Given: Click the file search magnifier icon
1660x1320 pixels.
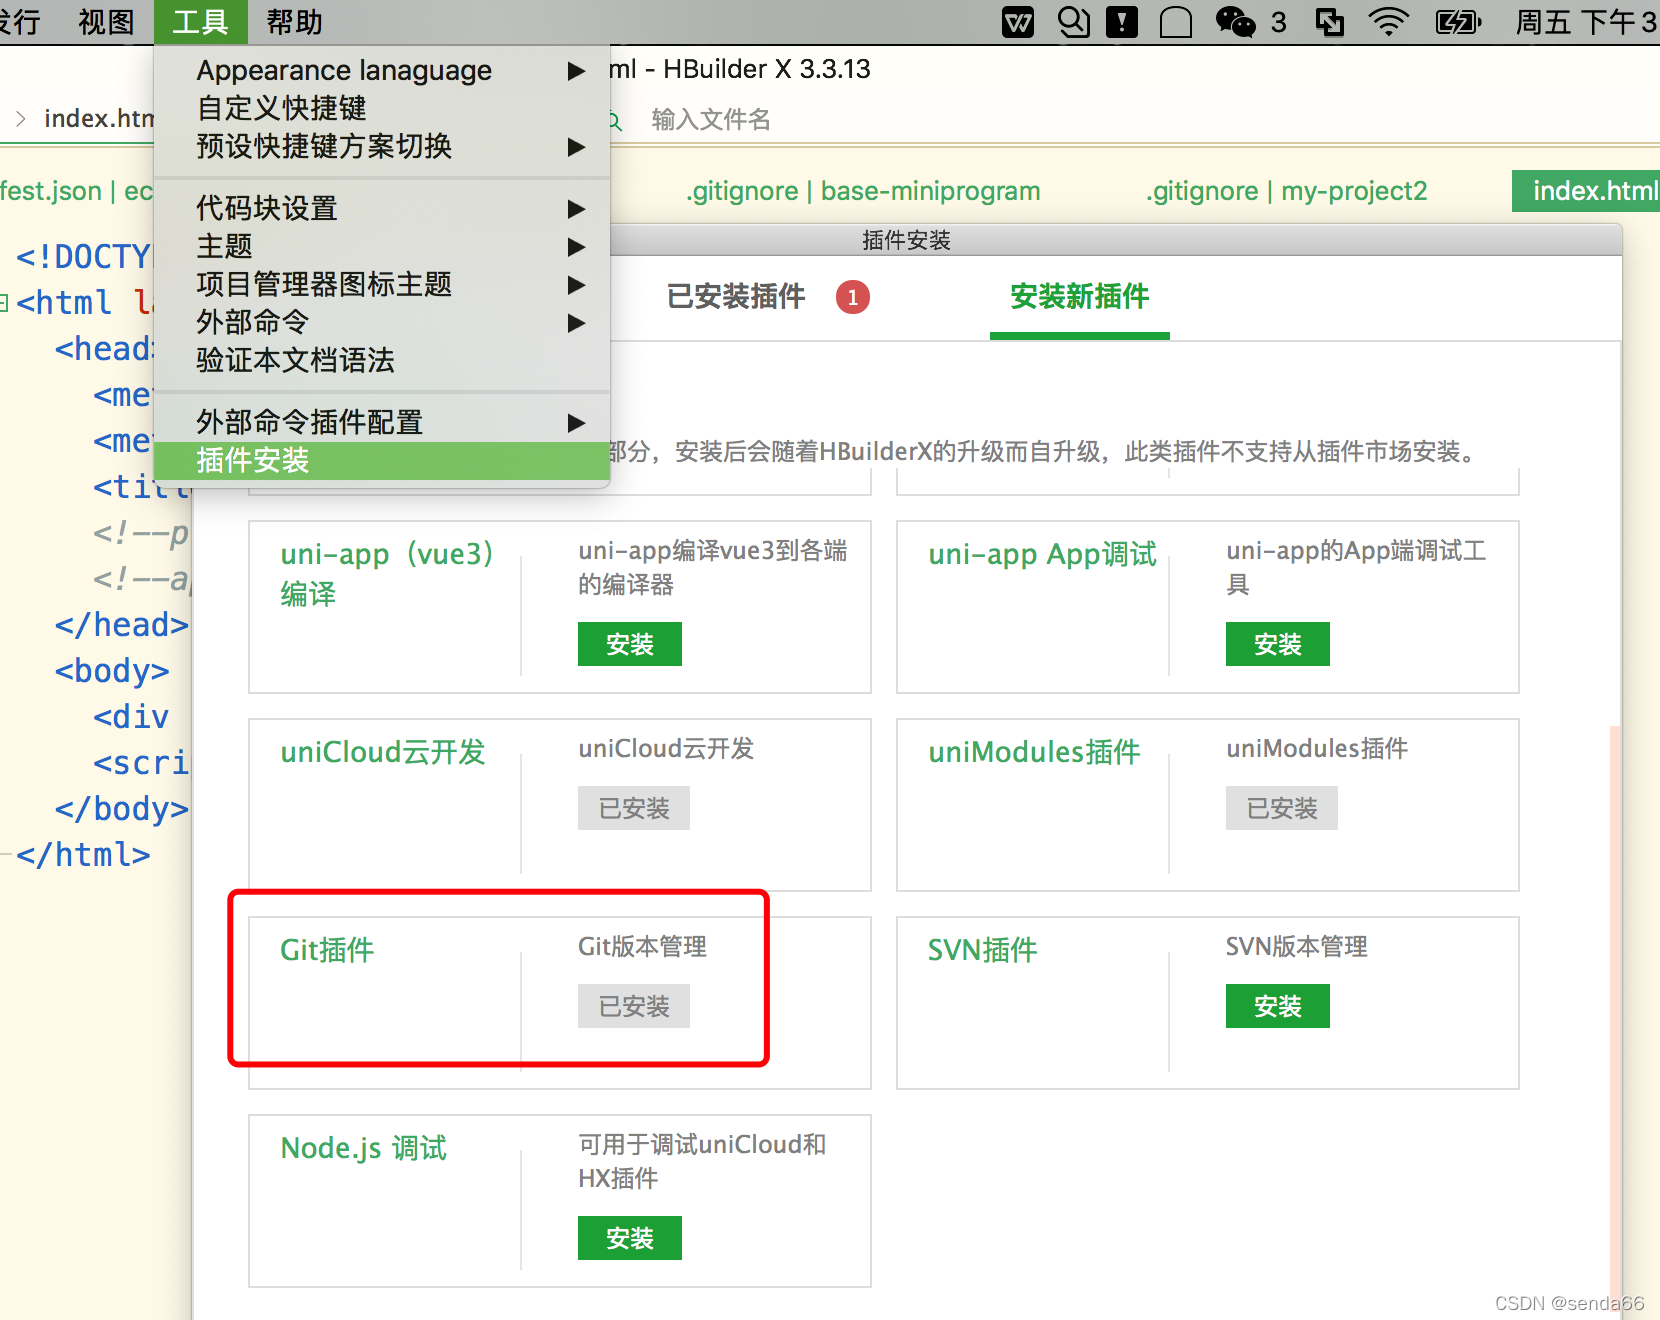Looking at the screenshot, I should 615,121.
